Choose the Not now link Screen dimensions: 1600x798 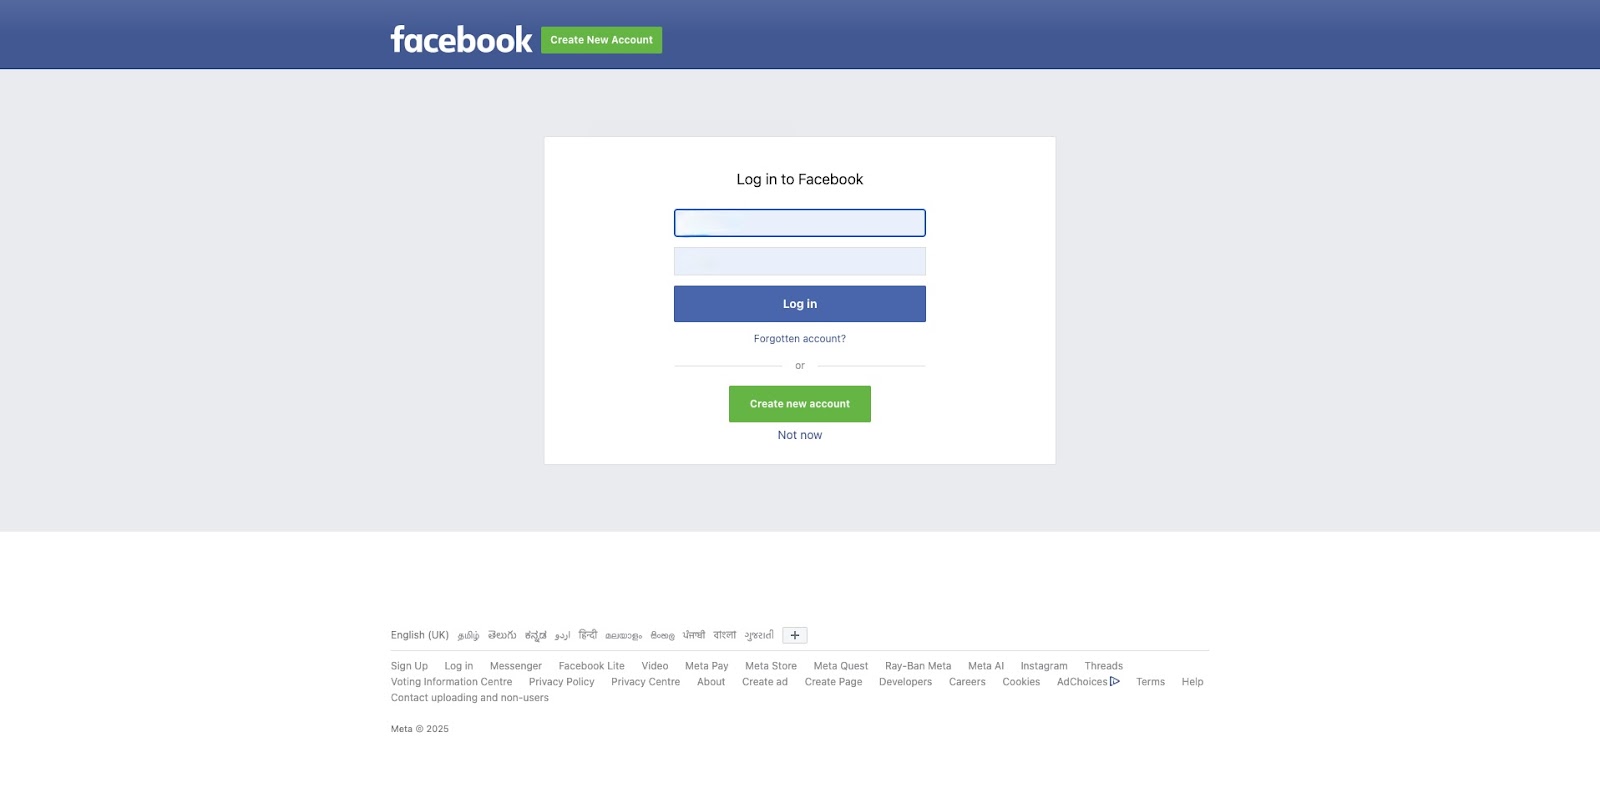pyautogui.click(x=800, y=435)
